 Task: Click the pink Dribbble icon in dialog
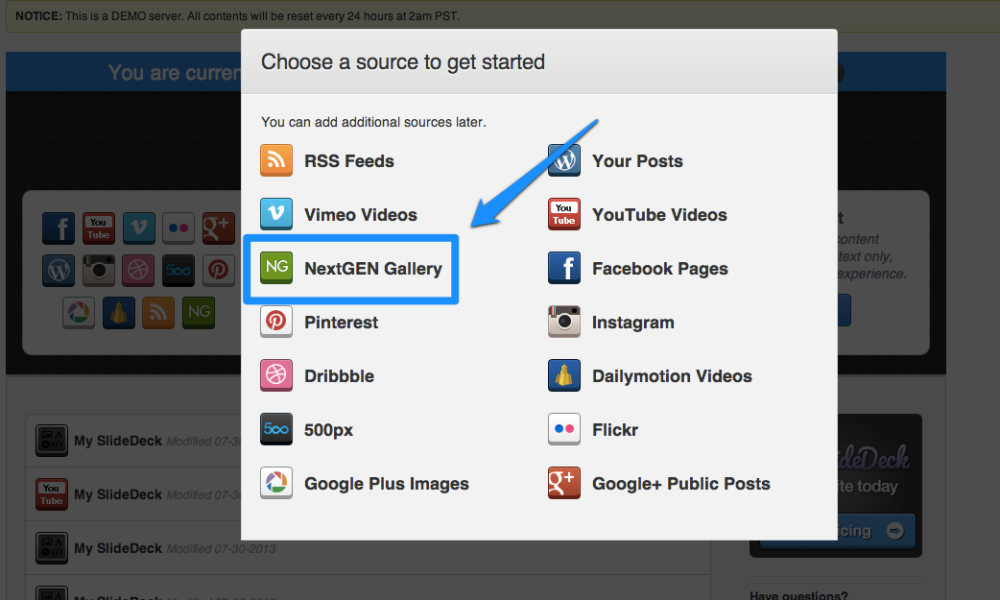(276, 375)
